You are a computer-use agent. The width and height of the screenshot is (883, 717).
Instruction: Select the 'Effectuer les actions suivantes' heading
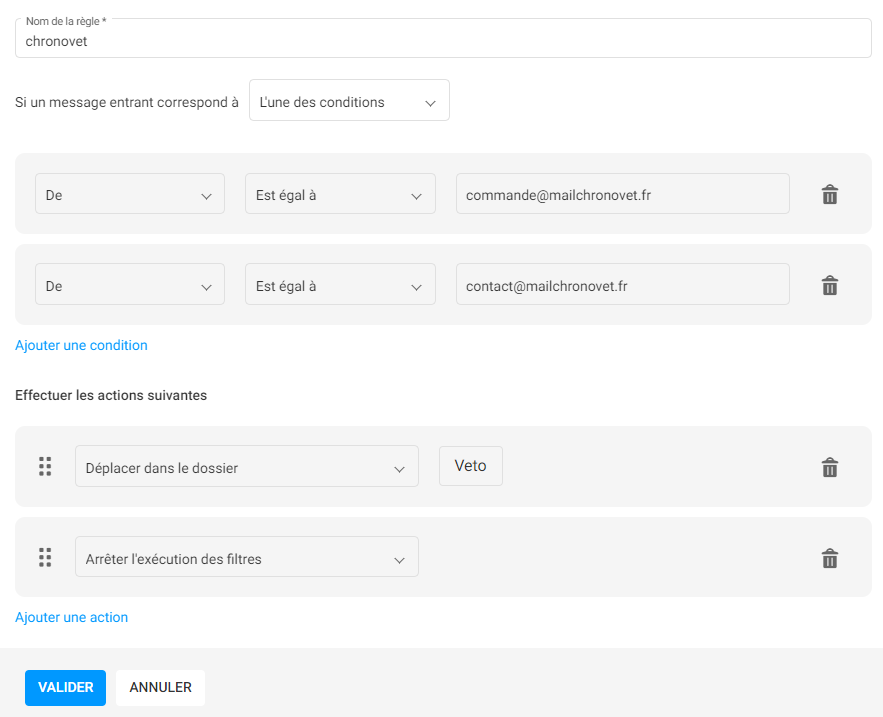coord(111,395)
